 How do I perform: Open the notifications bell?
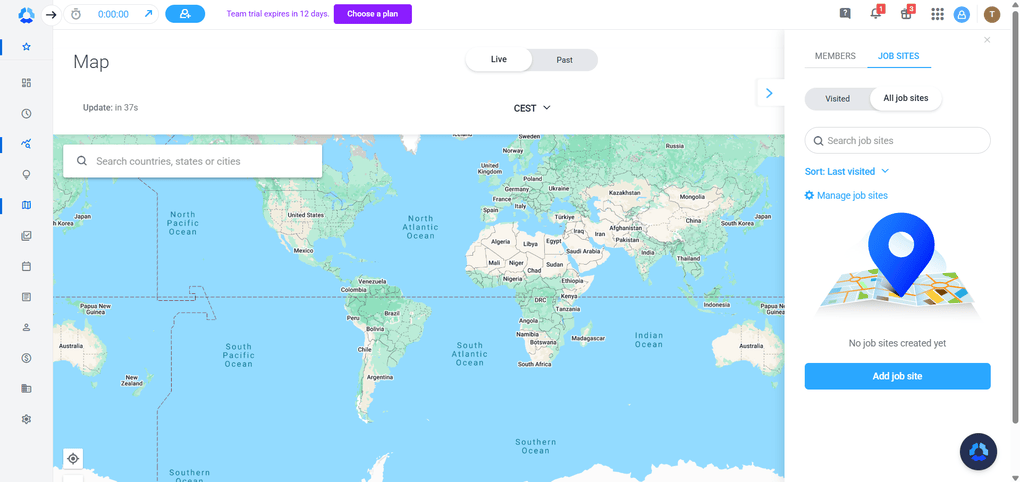pyautogui.click(x=876, y=14)
